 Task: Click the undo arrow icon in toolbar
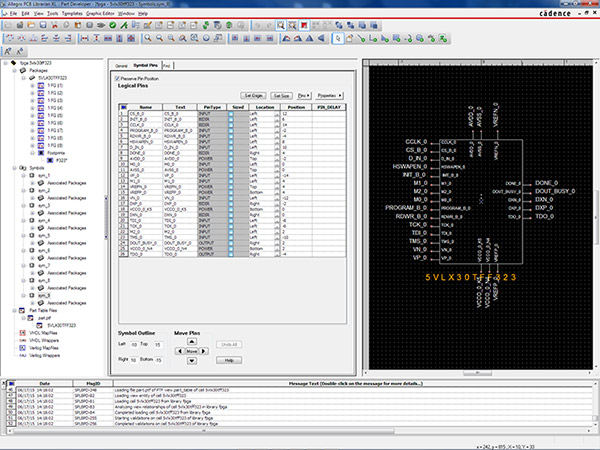(x=258, y=25)
